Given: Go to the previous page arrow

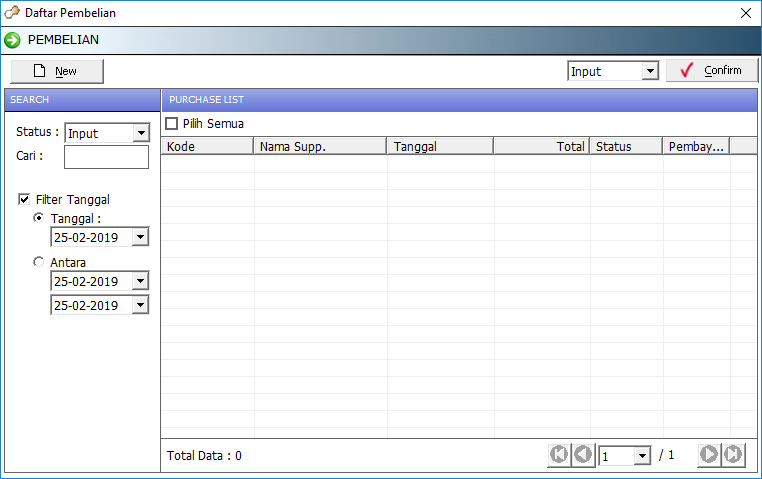Looking at the screenshot, I should click(x=582, y=455).
